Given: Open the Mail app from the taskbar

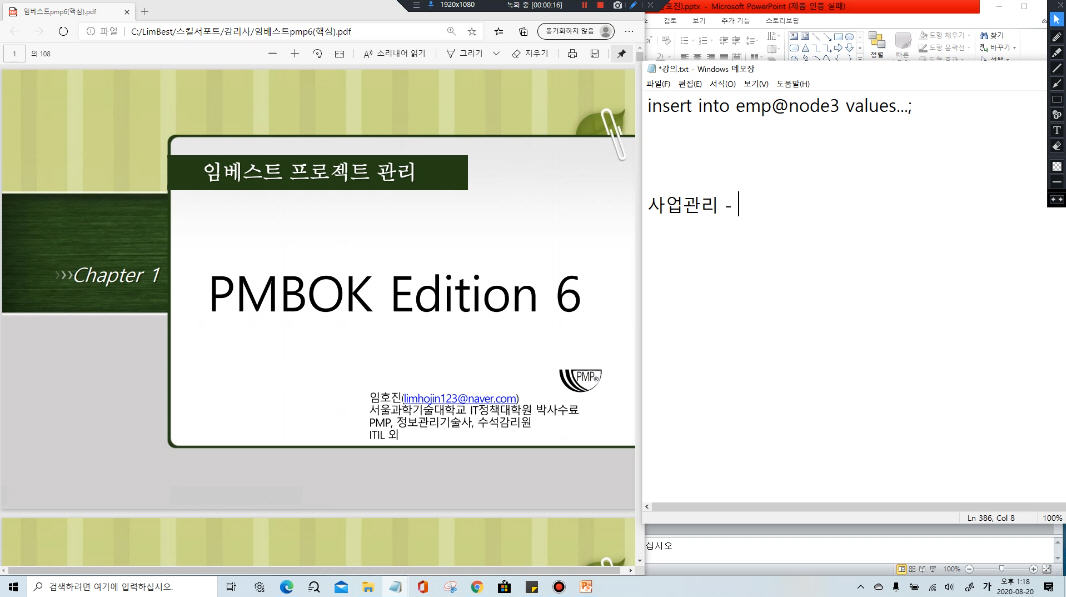Looking at the screenshot, I should (341, 587).
